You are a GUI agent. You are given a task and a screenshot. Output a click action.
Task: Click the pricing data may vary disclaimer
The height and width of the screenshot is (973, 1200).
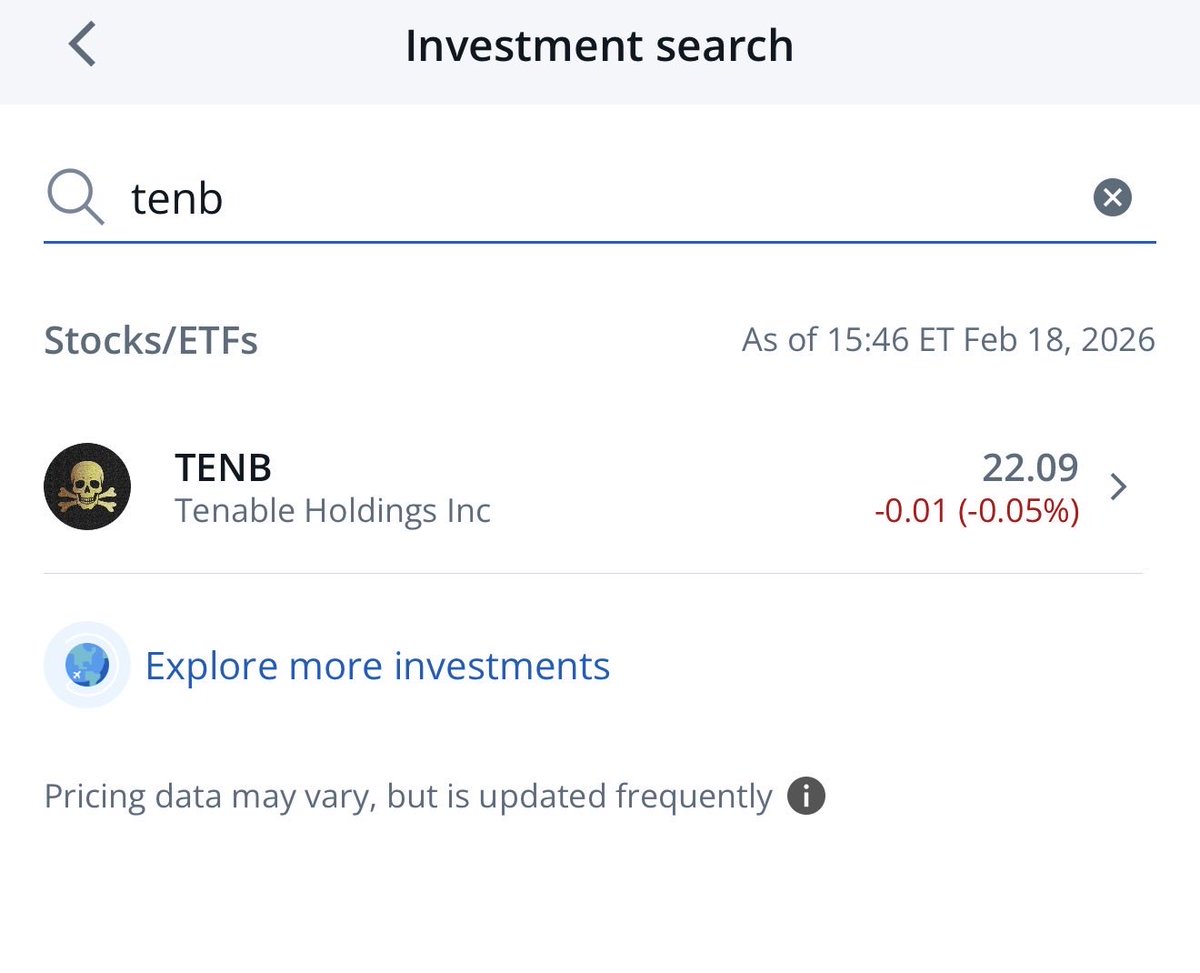pyautogui.click(x=408, y=797)
